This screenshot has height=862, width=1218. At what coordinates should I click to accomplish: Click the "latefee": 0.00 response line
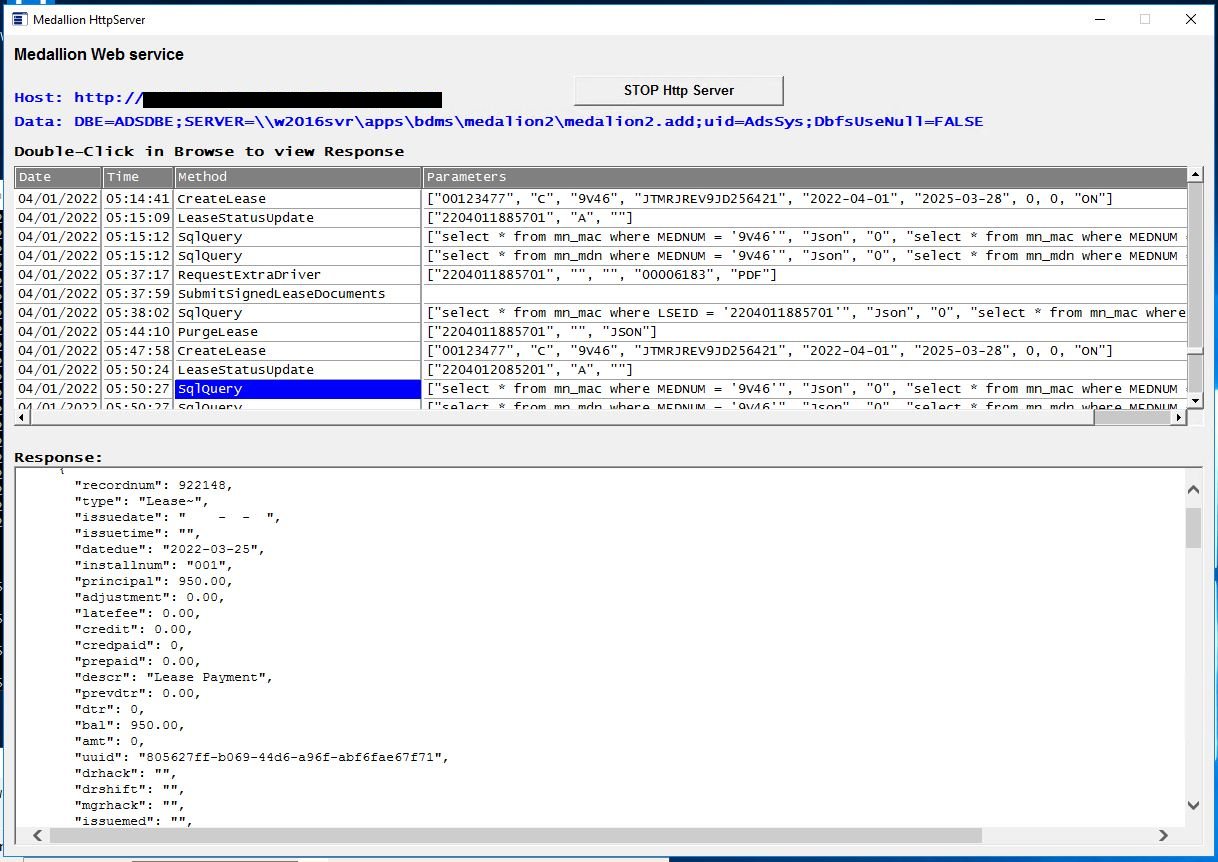tap(138, 613)
